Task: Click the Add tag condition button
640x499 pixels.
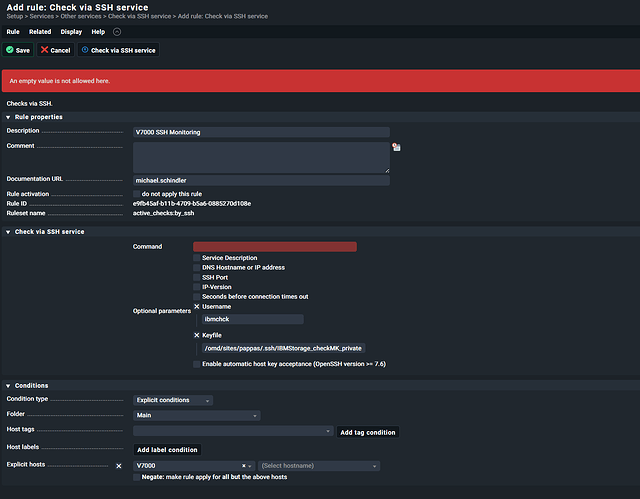Action: click(368, 432)
